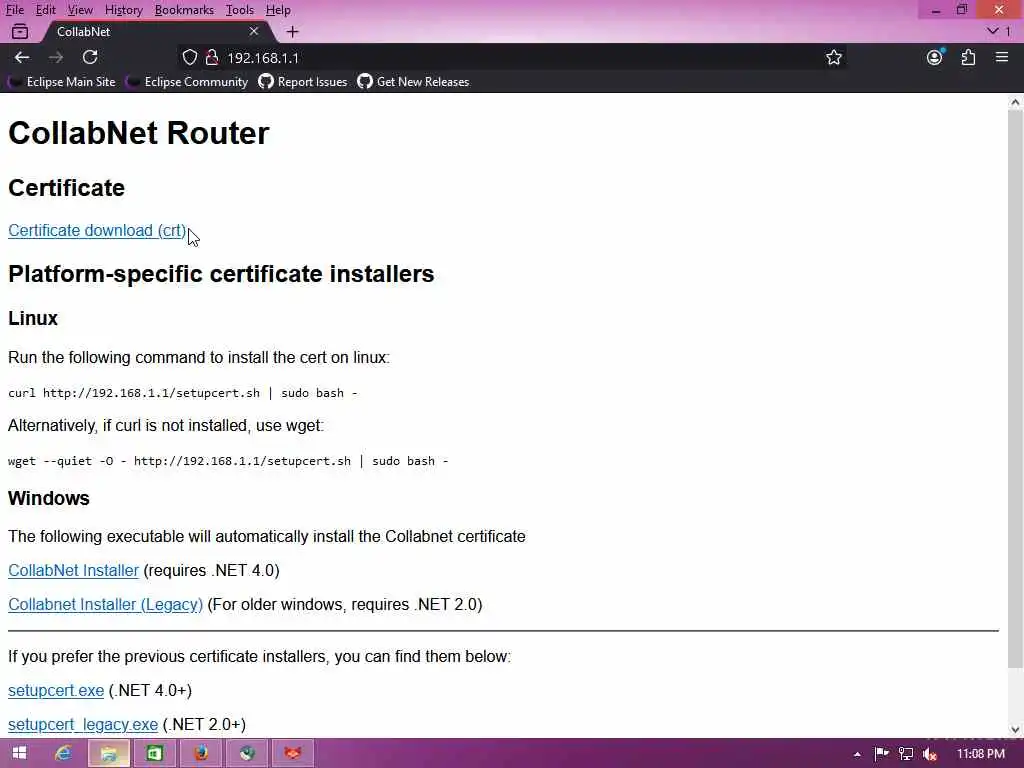Open a new tab with plus button
Image resolution: width=1024 pixels, height=768 pixels.
tap(292, 31)
